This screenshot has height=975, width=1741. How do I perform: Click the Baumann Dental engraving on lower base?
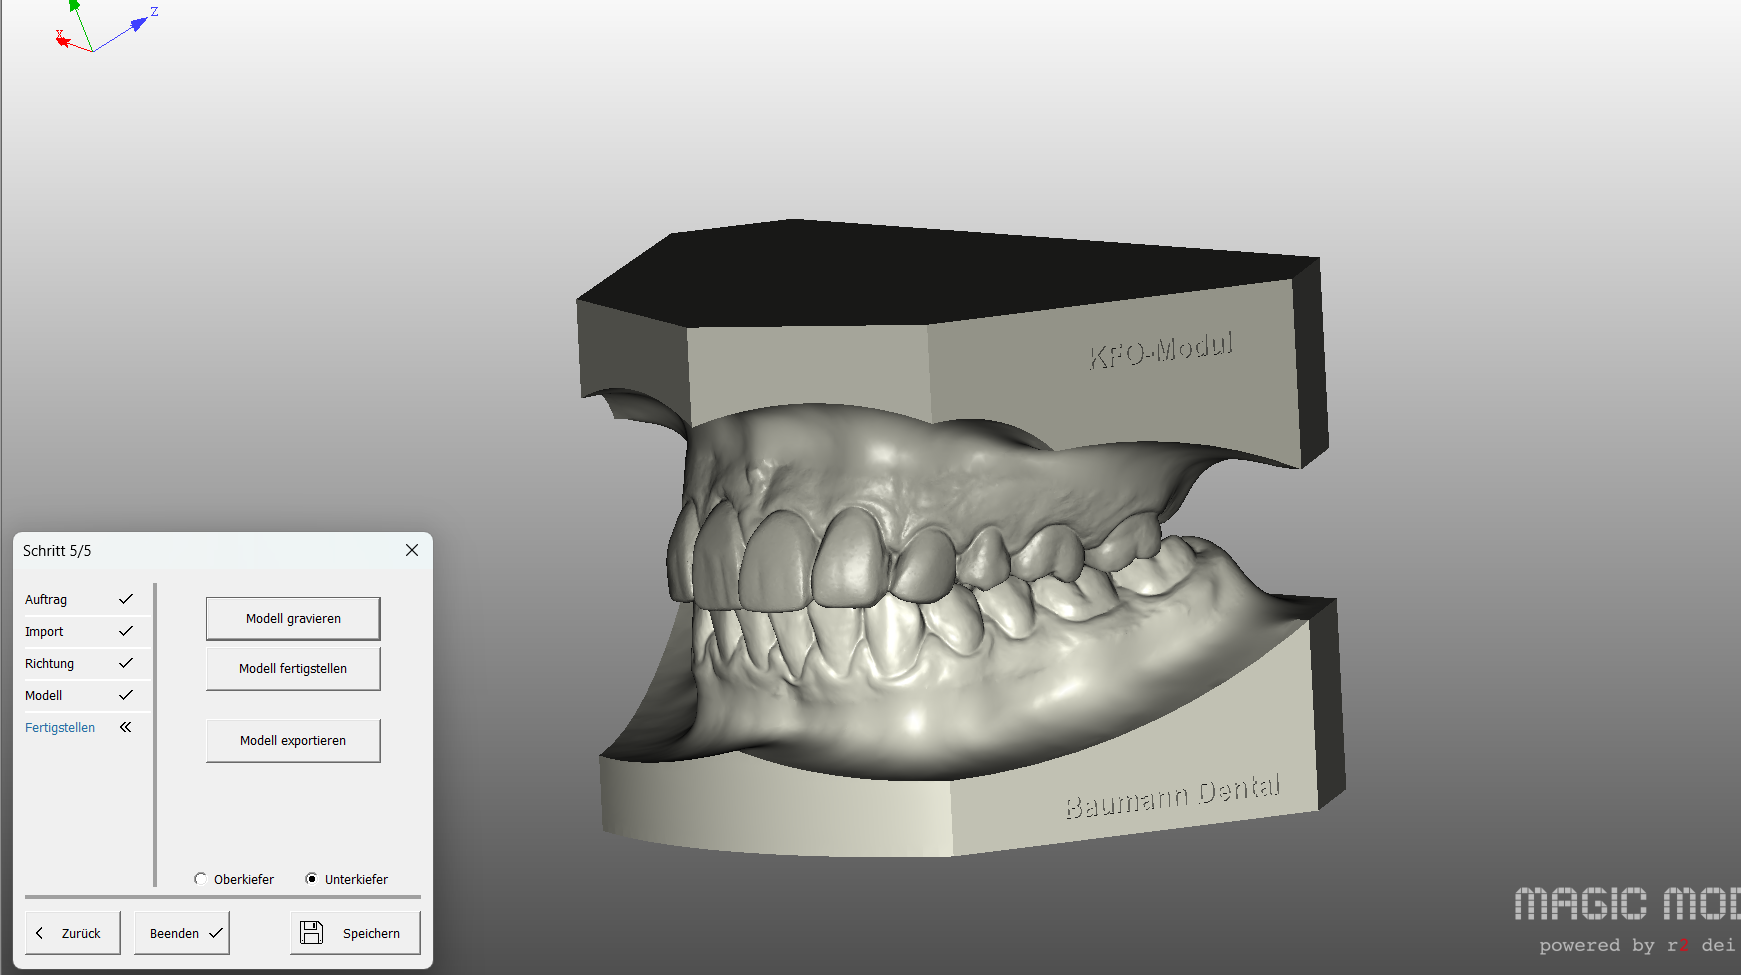click(x=1172, y=795)
